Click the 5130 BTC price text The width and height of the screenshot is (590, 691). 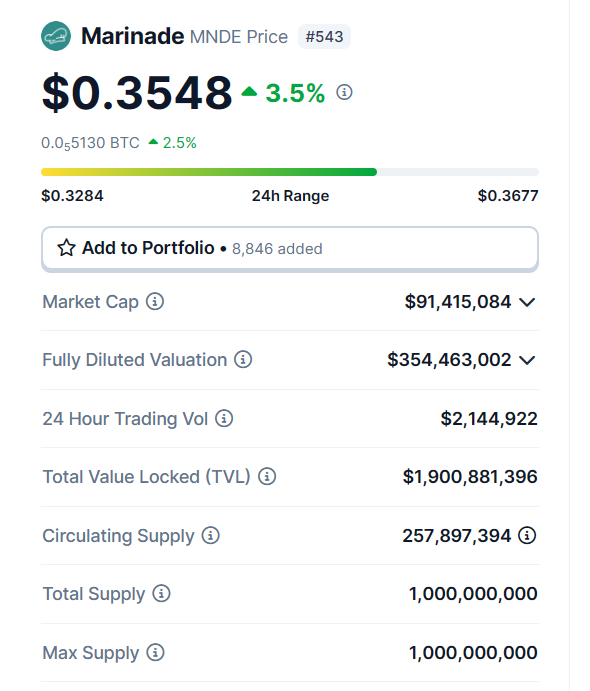(x=90, y=143)
